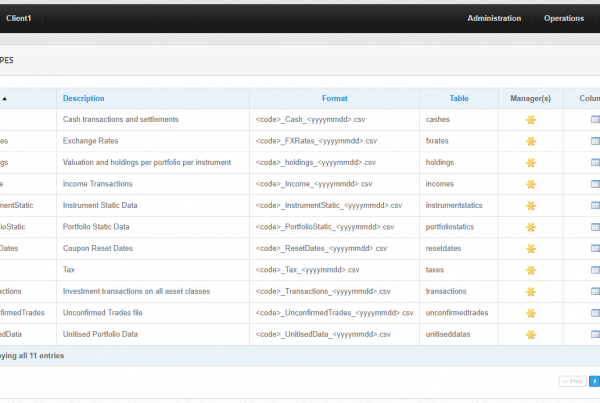Open managers icon for Income Transactions row
The width and height of the screenshot is (600, 403).
coord(530,184)
